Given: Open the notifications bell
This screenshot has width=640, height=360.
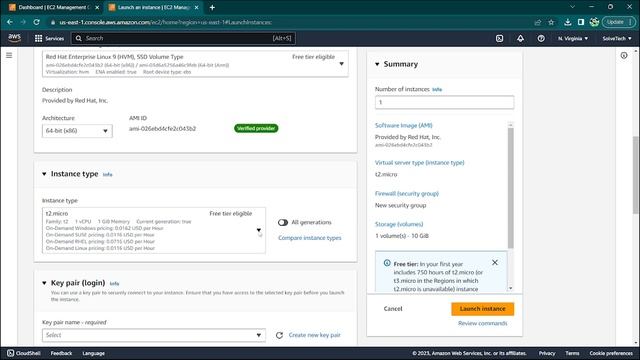Looking at the screenshot, I should [x=520, y=38].
